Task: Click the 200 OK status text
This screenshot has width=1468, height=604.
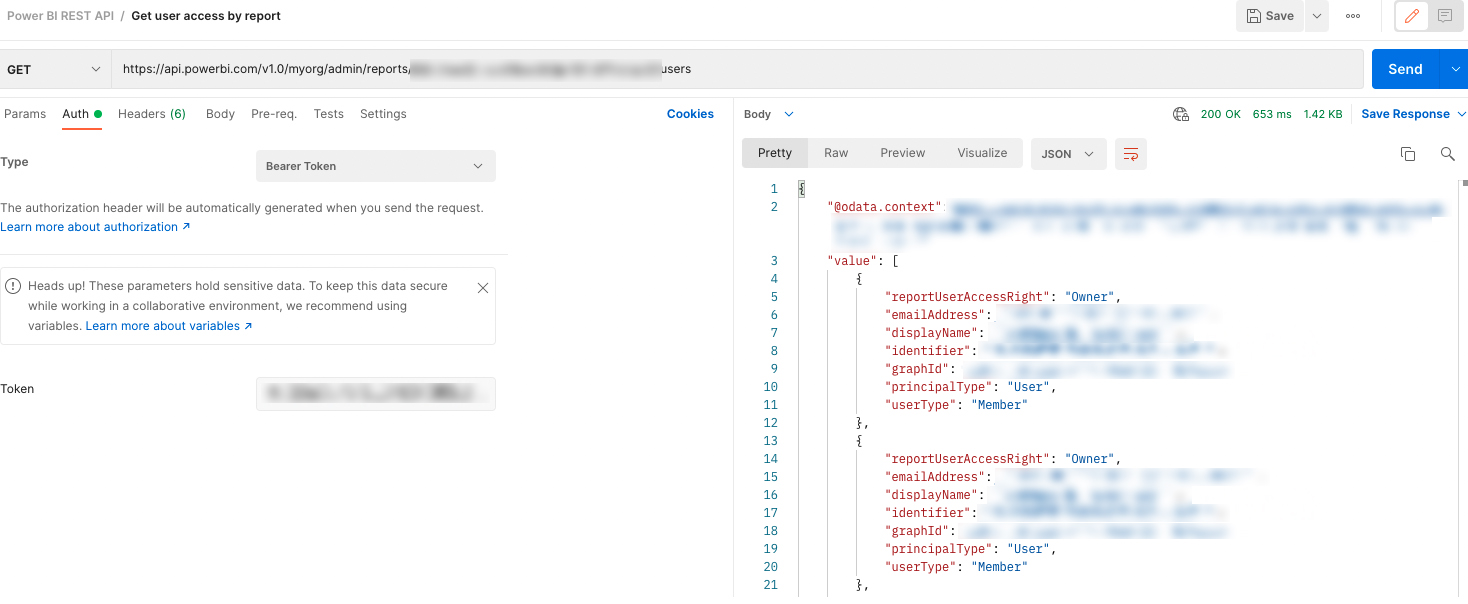Action: [1220, 114]
